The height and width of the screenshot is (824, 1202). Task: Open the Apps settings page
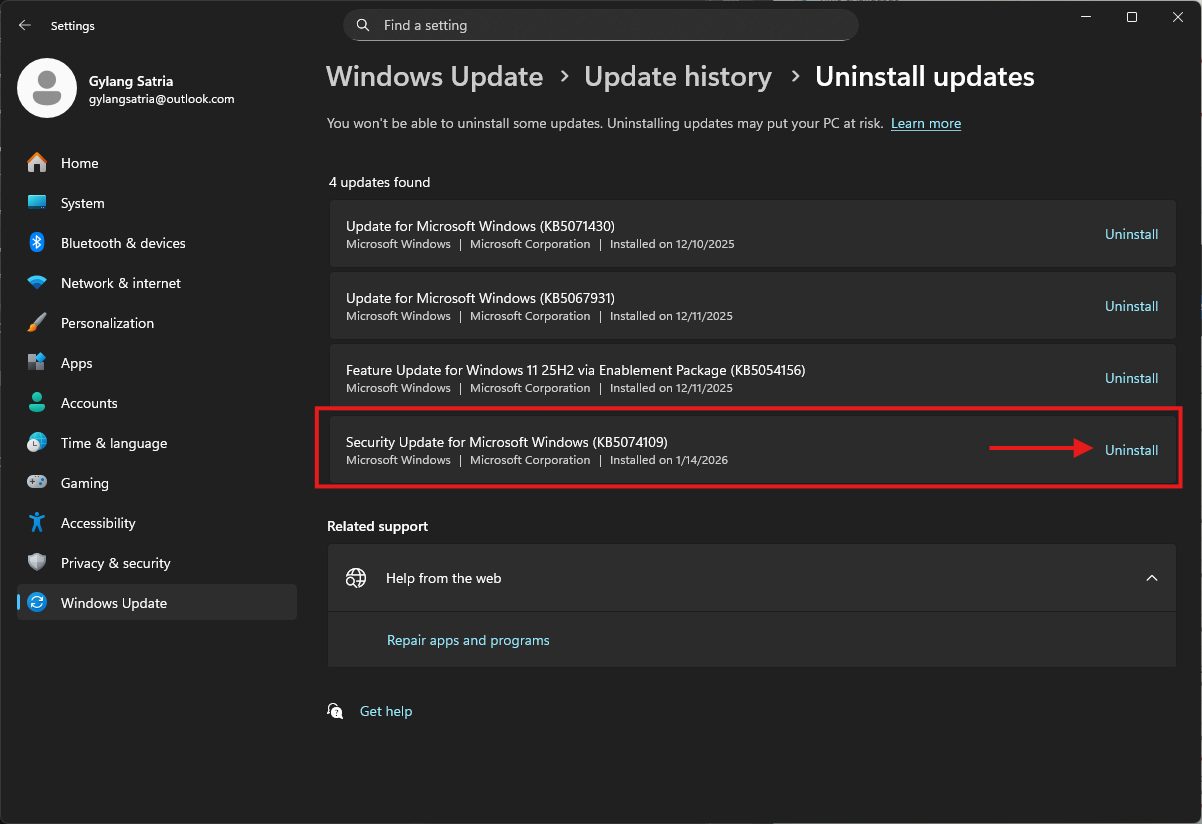tap(76, 363)
